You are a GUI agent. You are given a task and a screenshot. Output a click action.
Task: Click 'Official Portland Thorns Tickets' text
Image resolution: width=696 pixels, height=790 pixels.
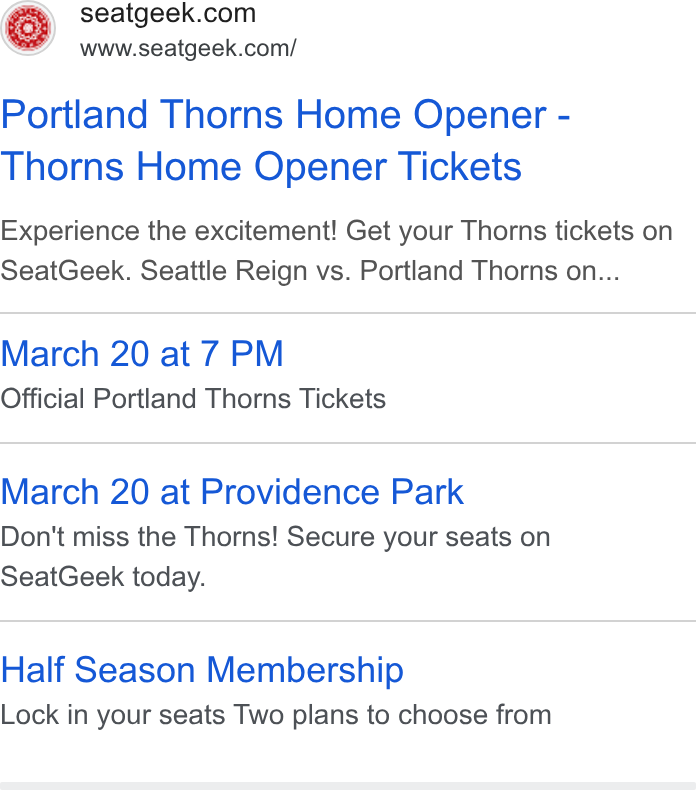coord(193,399)
